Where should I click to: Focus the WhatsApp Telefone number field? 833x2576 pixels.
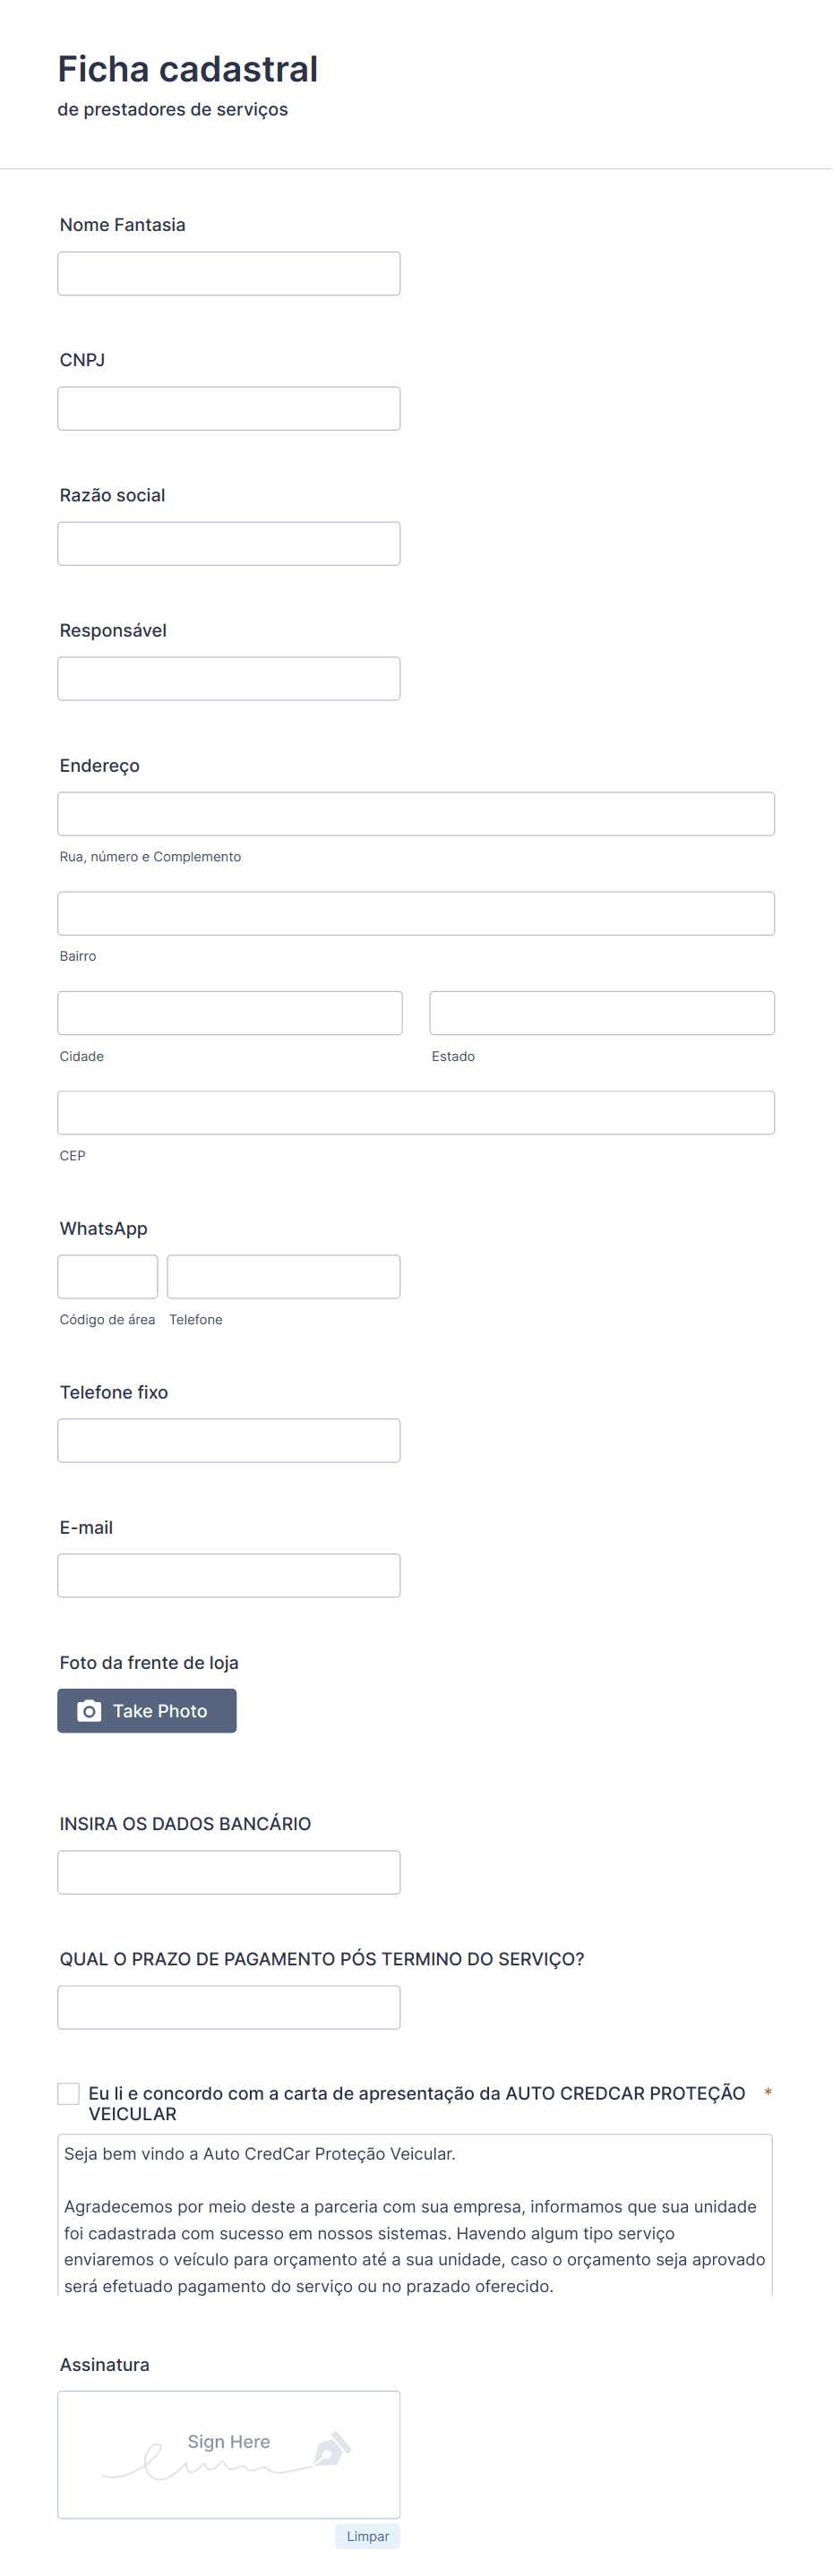tap(284, 1277)
